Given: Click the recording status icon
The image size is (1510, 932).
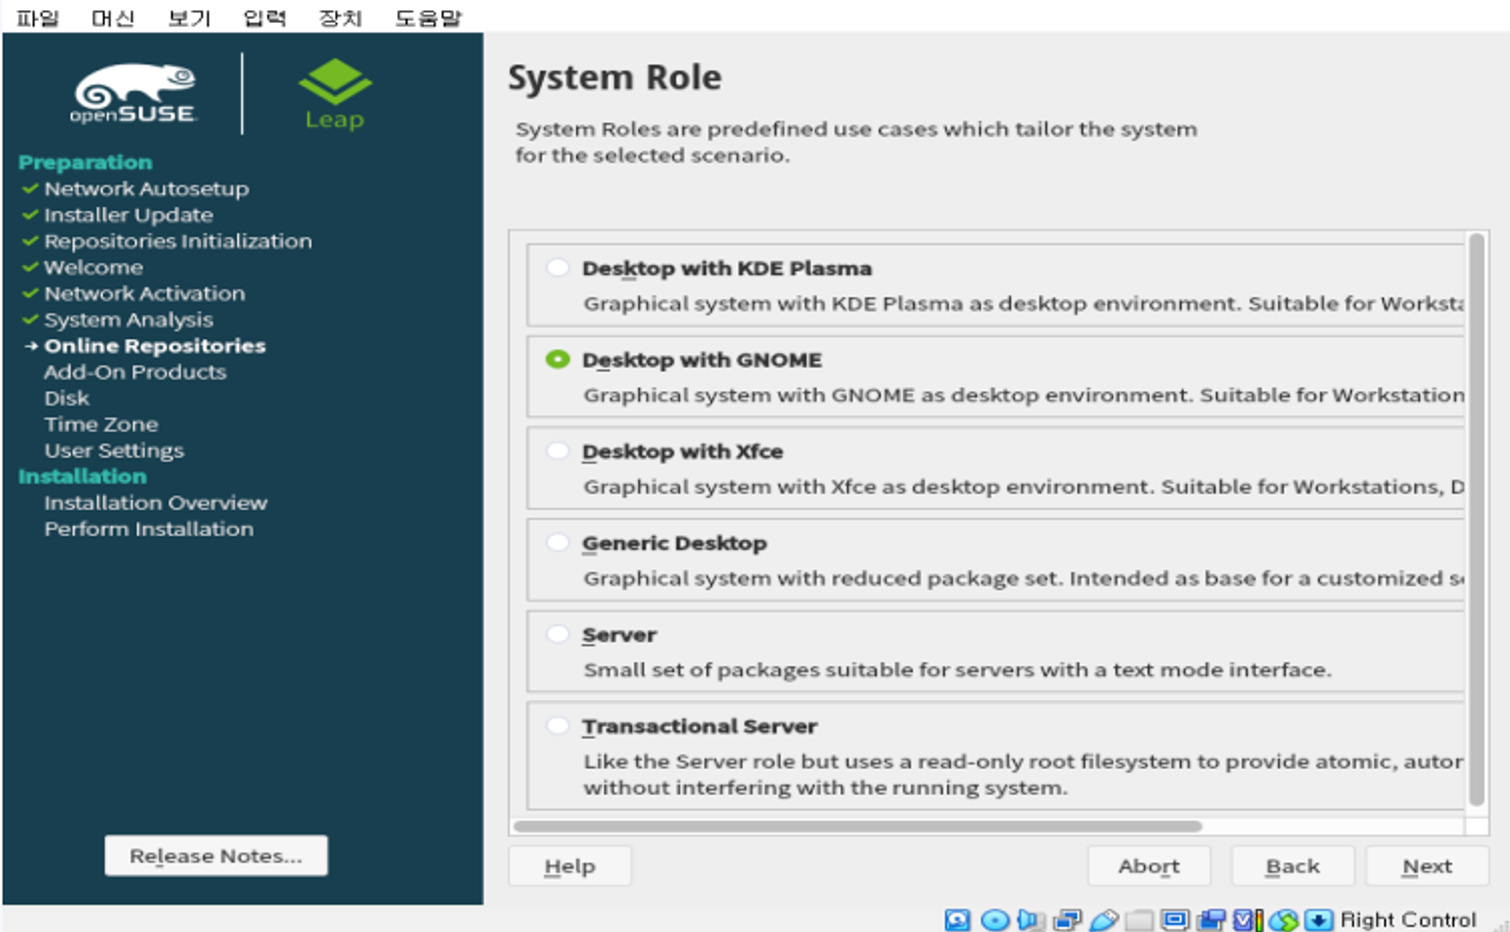Looking at the screenshot, I should point(1211,920).
